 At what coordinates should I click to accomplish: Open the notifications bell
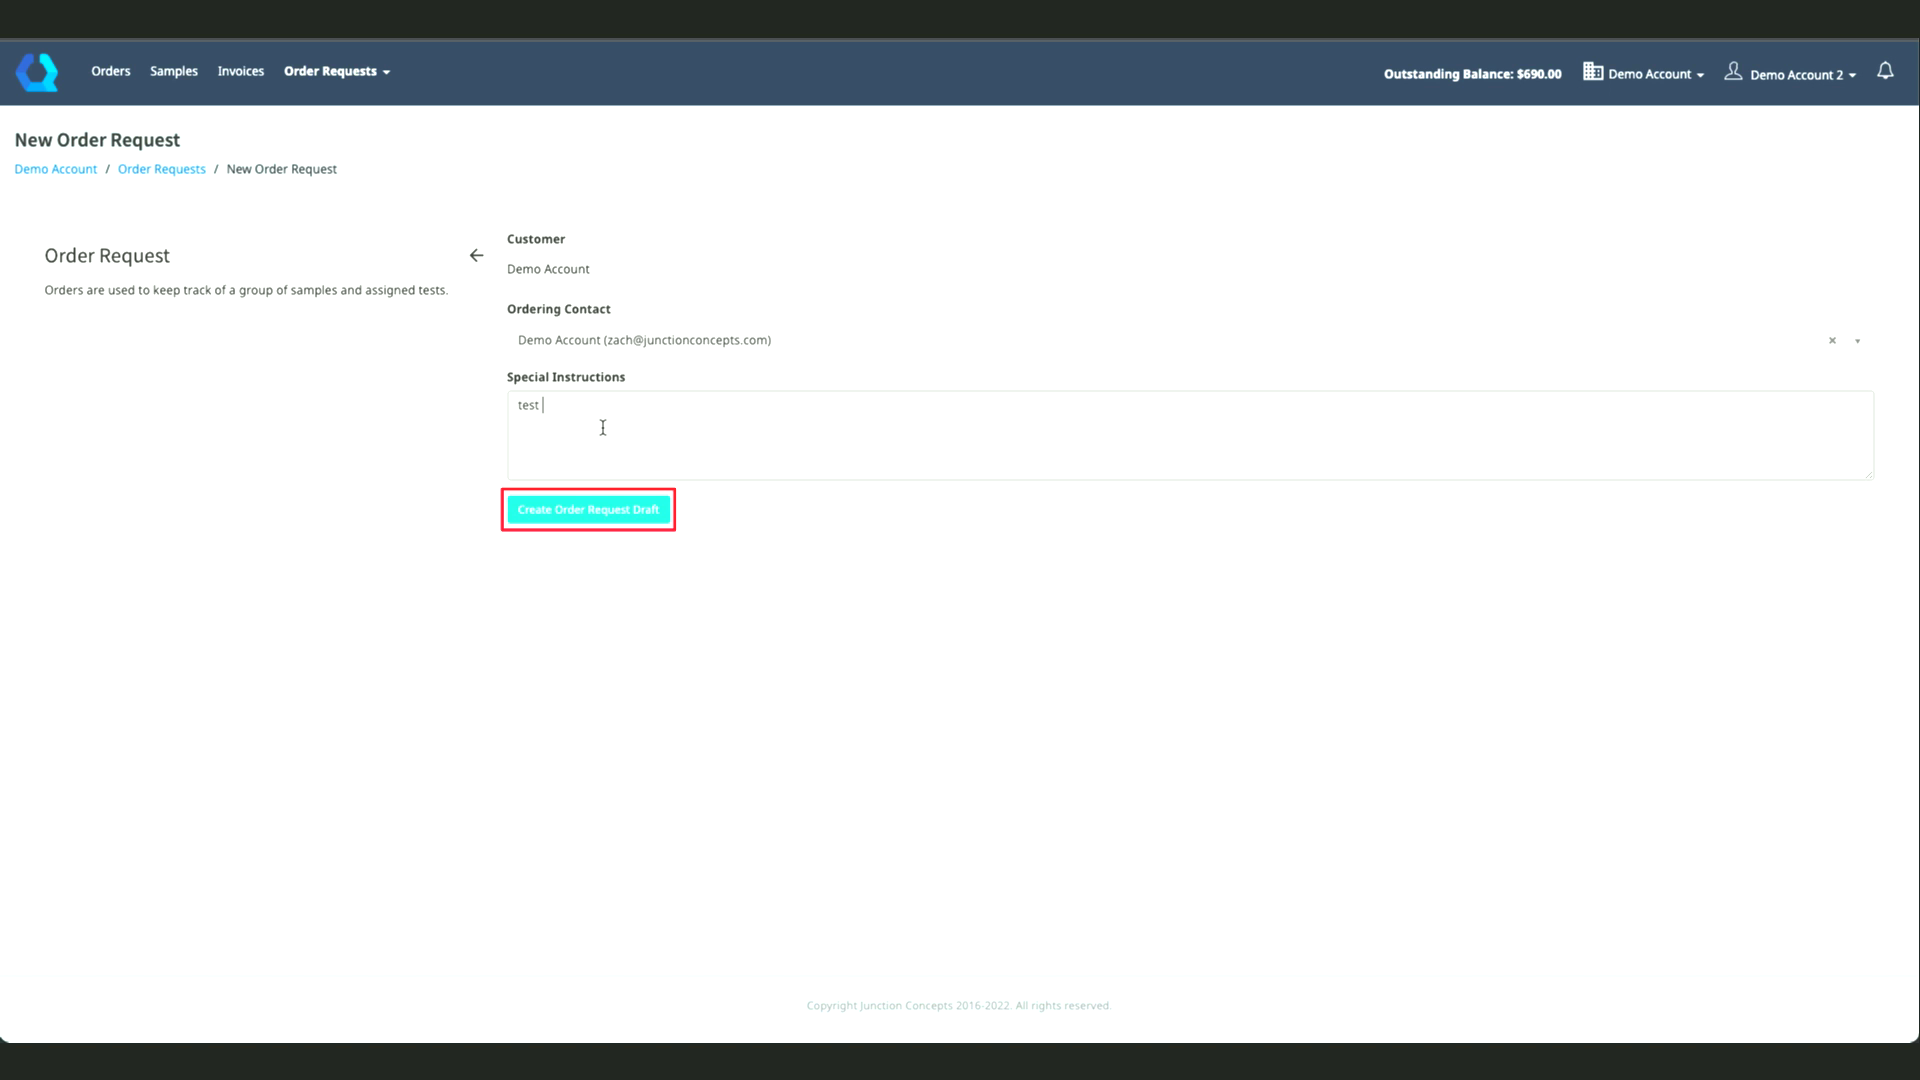click(1885, 71)
